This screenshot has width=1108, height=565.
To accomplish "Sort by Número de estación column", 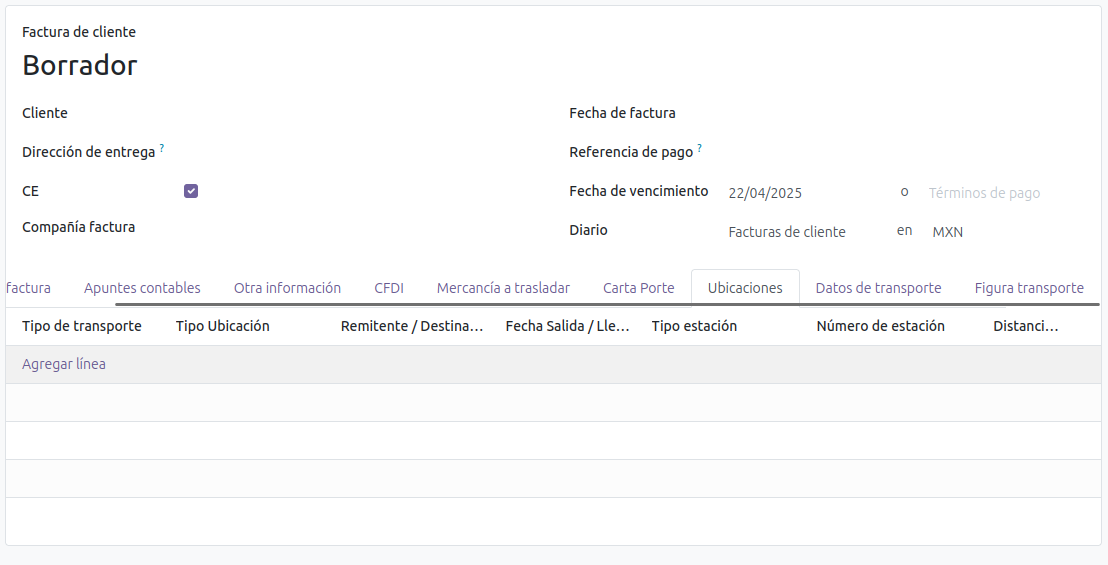I will pyautogui.click(x=880, y=326).
